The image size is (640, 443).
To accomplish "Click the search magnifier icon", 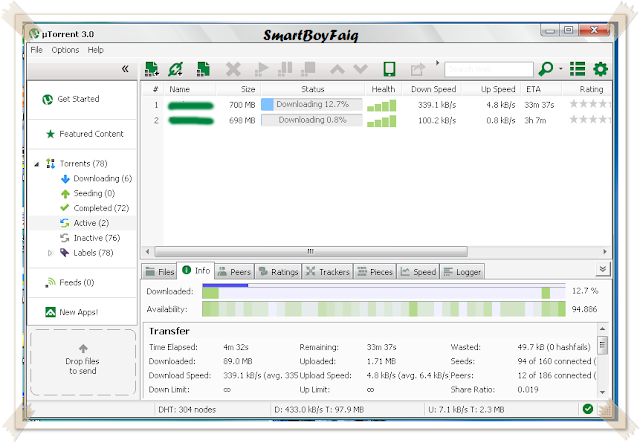I will 546,69.
